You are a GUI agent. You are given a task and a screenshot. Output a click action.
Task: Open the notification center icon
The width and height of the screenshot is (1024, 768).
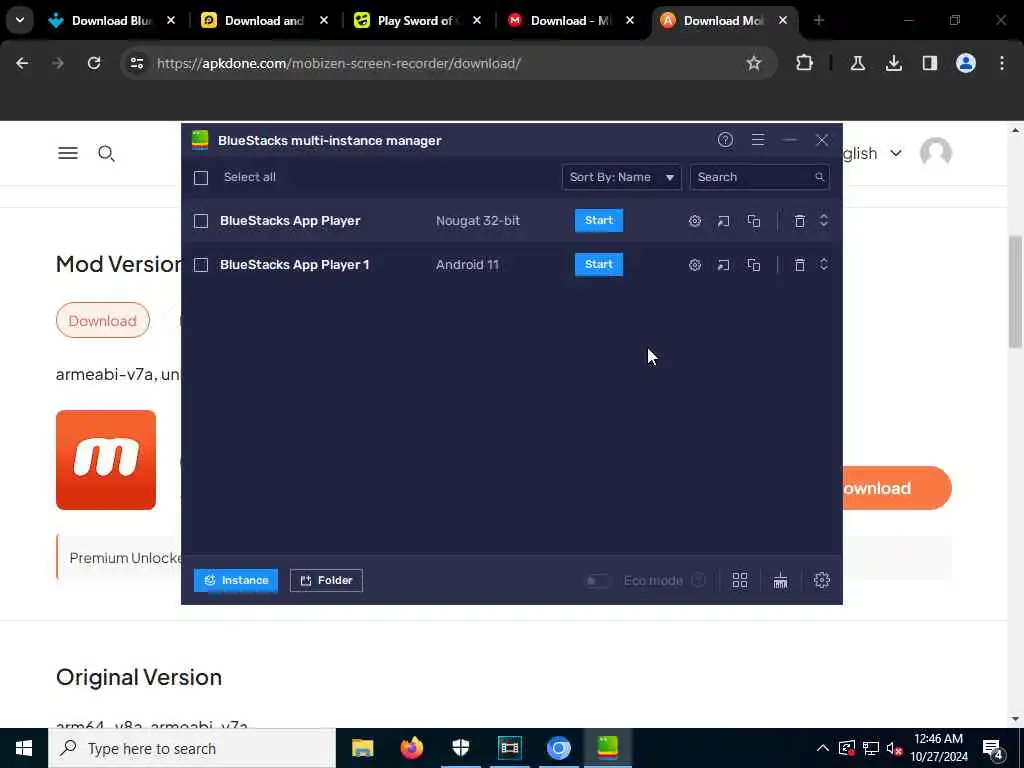(993, 748)
